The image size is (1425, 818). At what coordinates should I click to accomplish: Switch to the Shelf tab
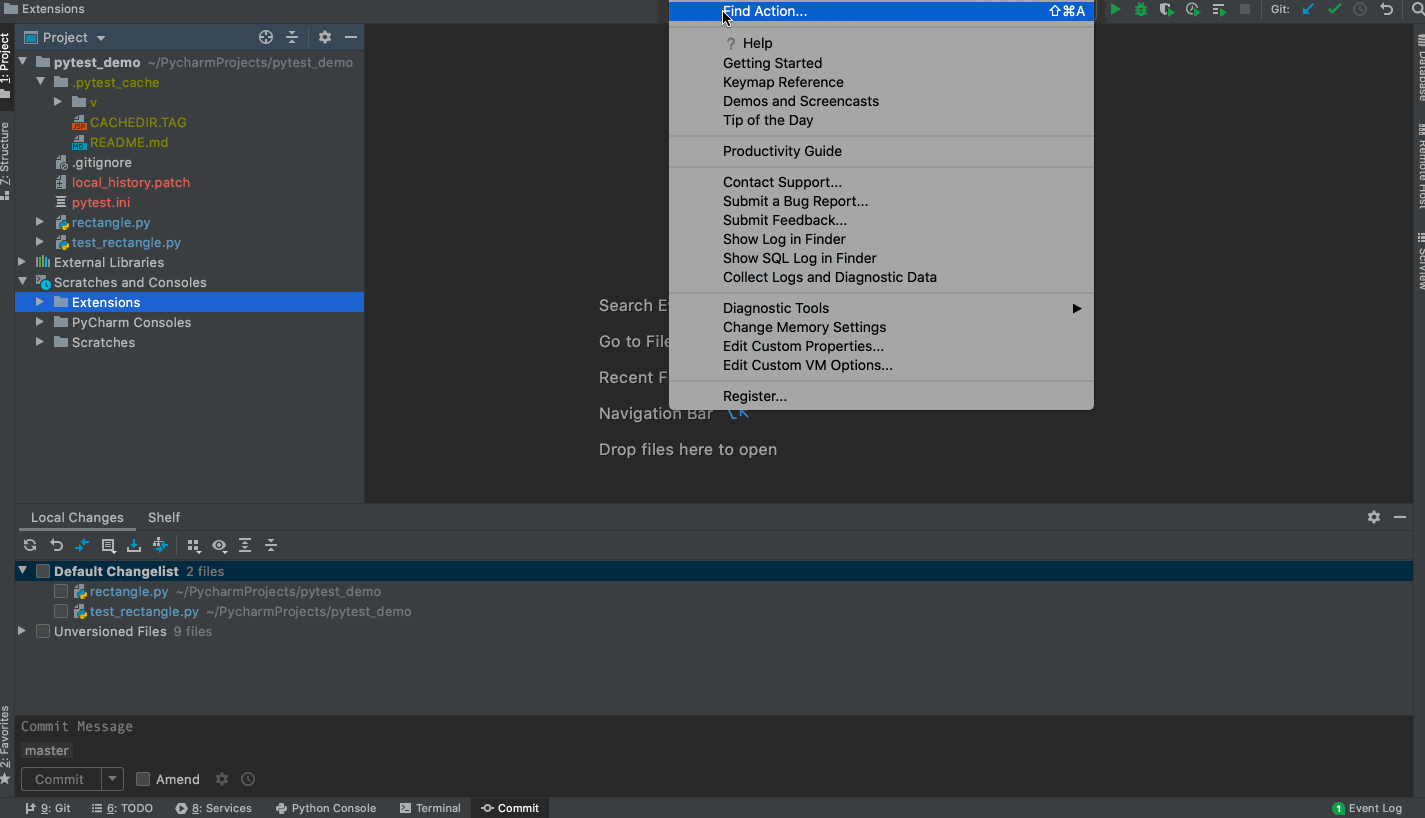164,517
